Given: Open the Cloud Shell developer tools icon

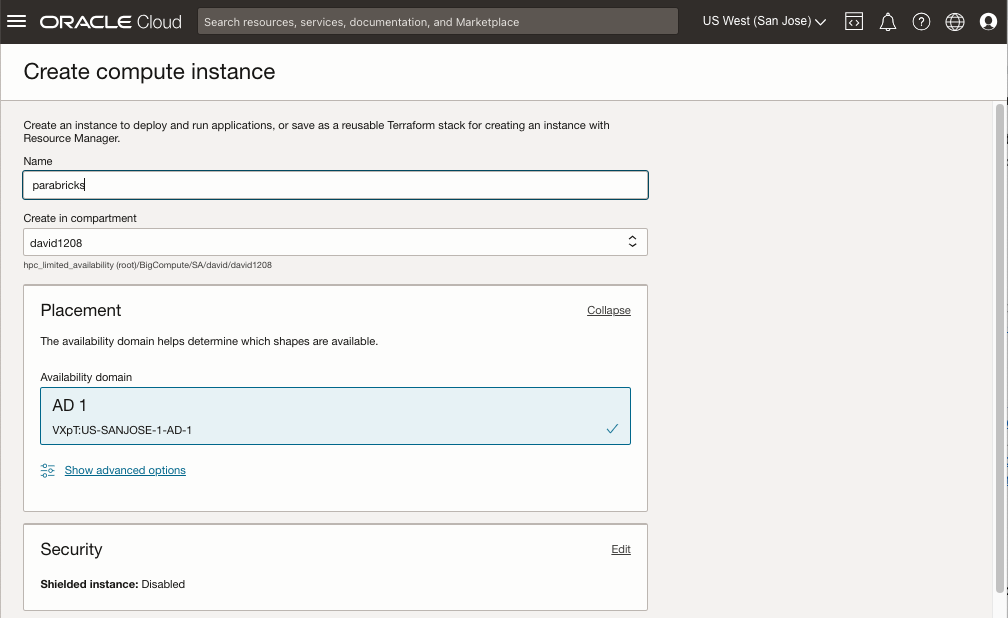Looking at the screenshot, I should pos(854,21).
